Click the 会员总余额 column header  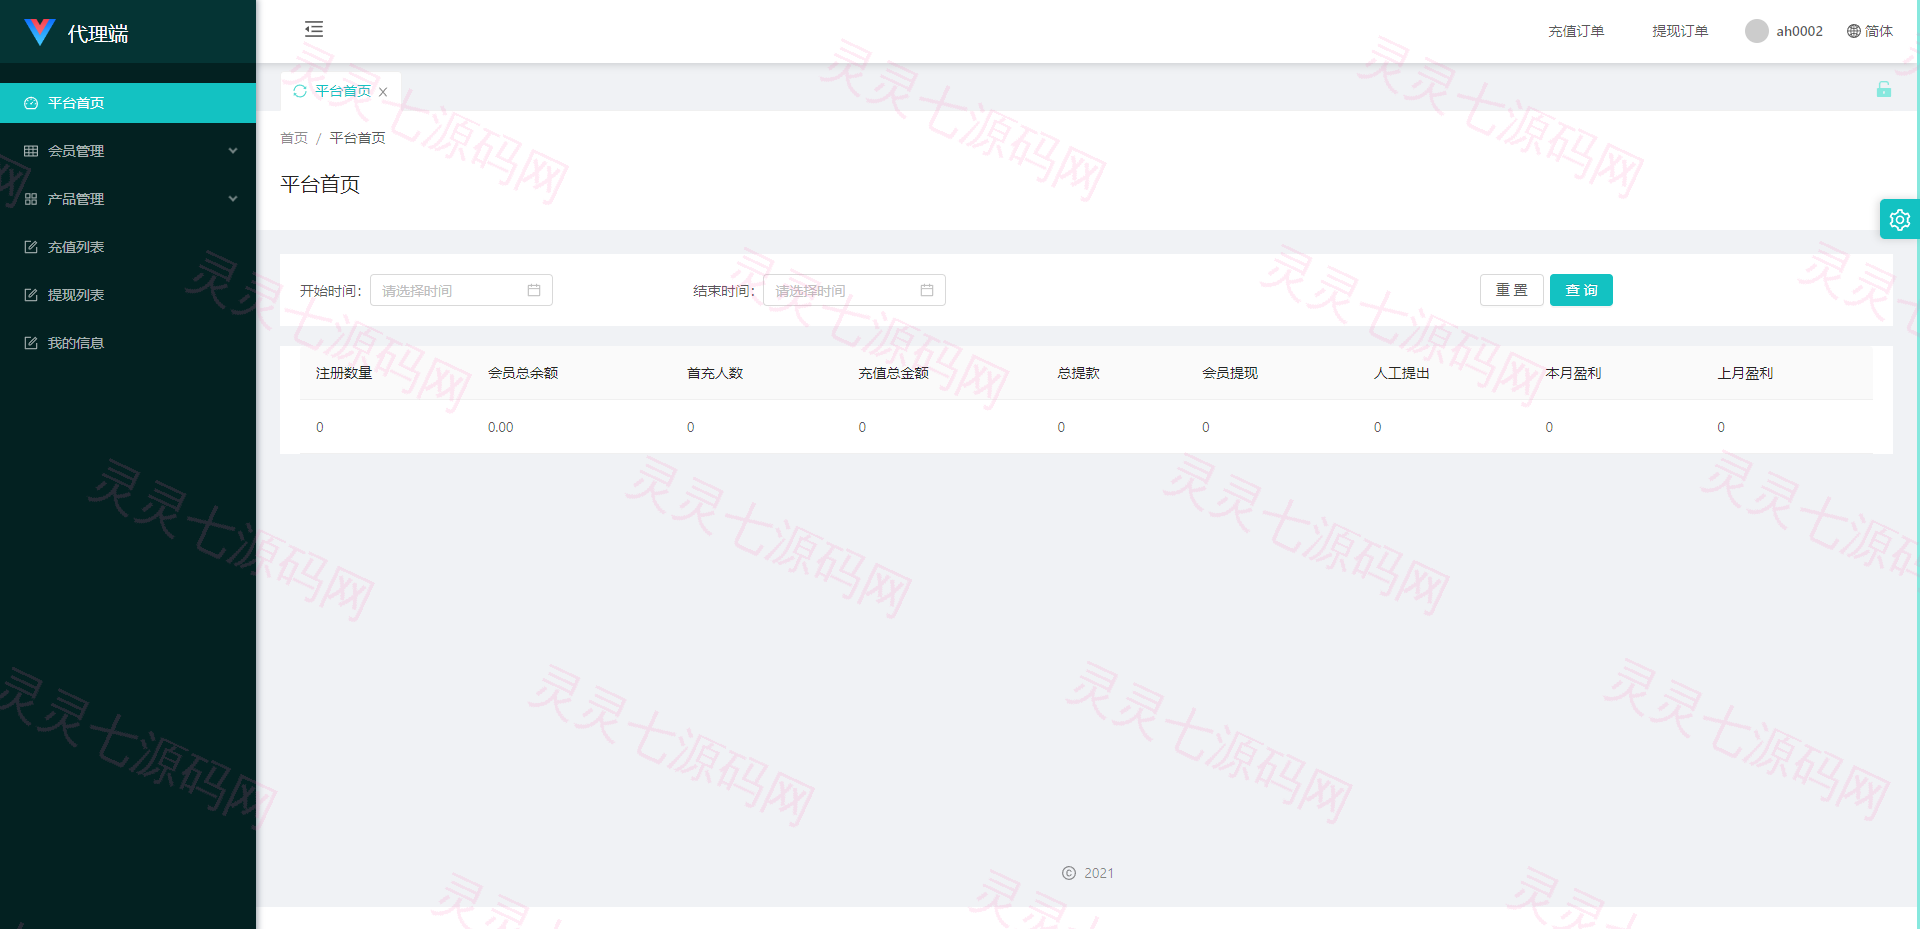523,373
